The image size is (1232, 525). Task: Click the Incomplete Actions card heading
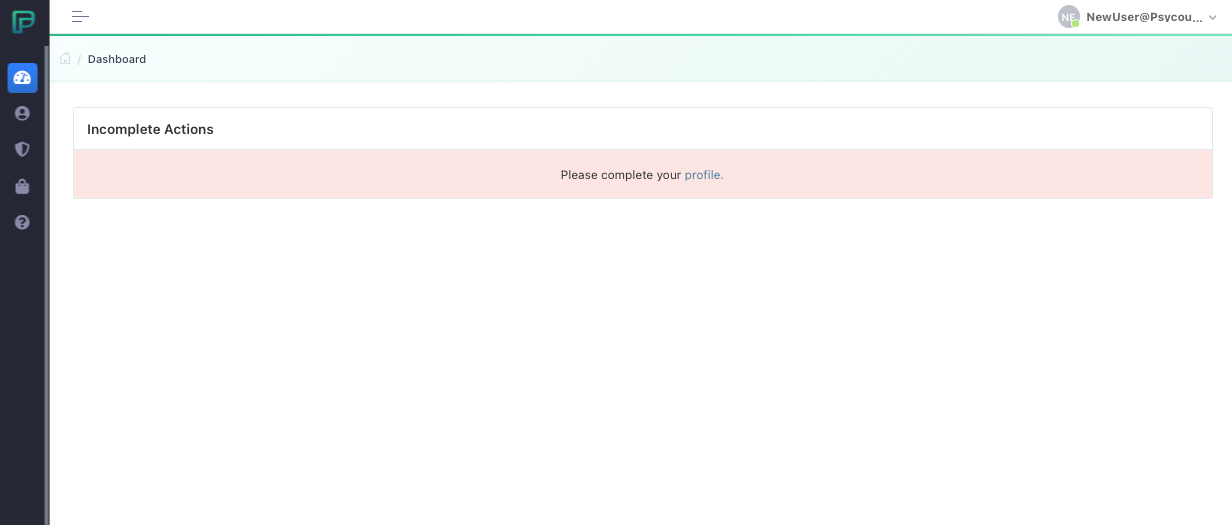pos(150,129)
